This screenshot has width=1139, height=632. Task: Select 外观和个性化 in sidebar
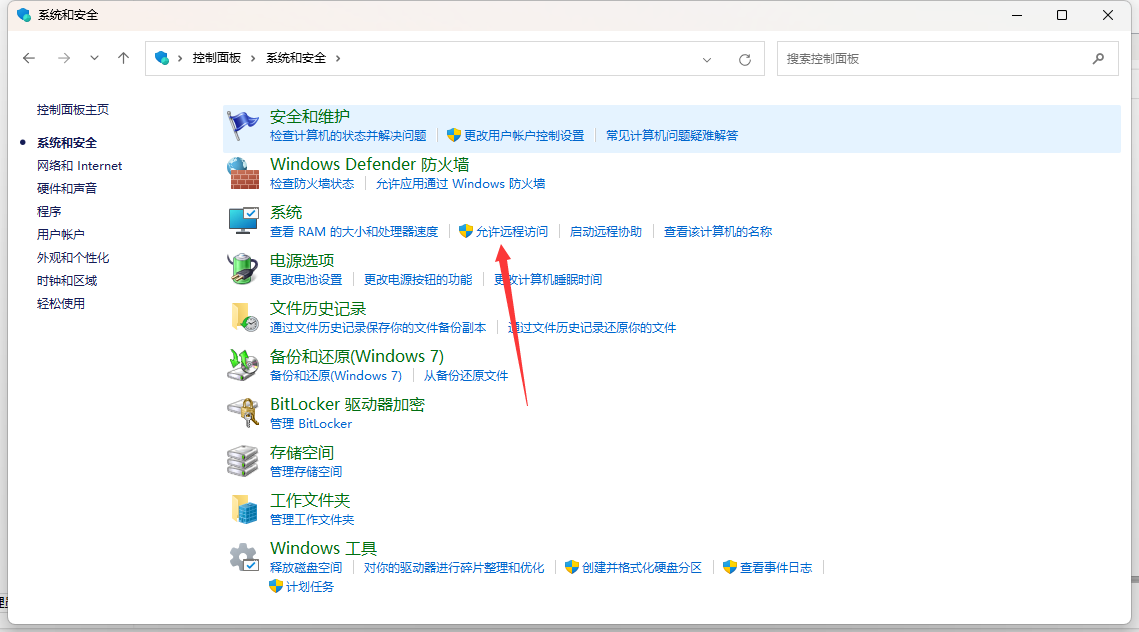coord(73,258)
